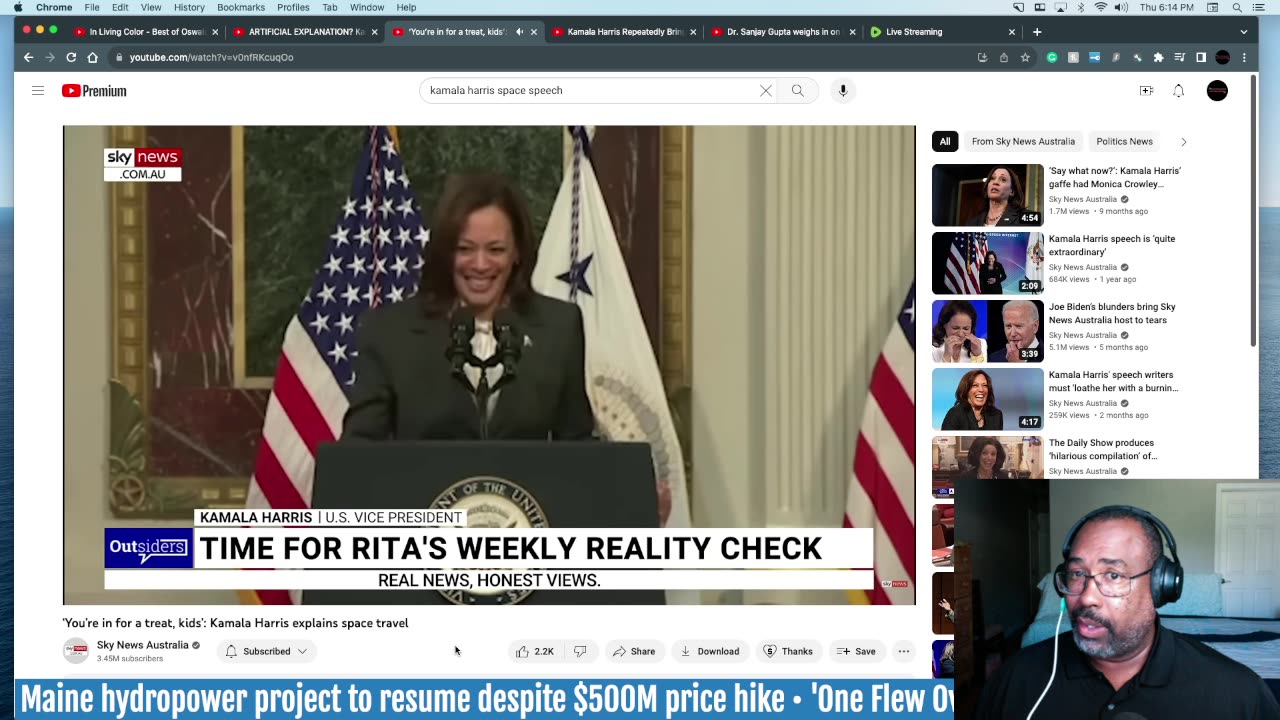Close the Kamala Harris Repeatedly tab
1280x720 pixels.
(x=693, y=32)
